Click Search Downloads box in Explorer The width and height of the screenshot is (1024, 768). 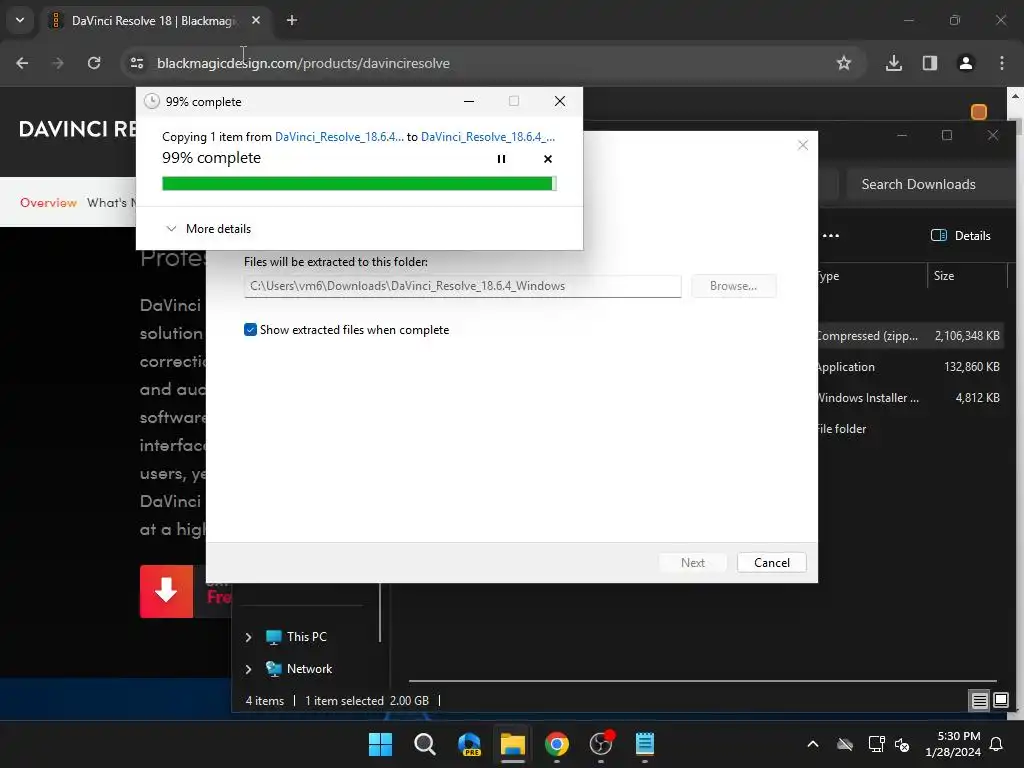[x=930, y=184]
